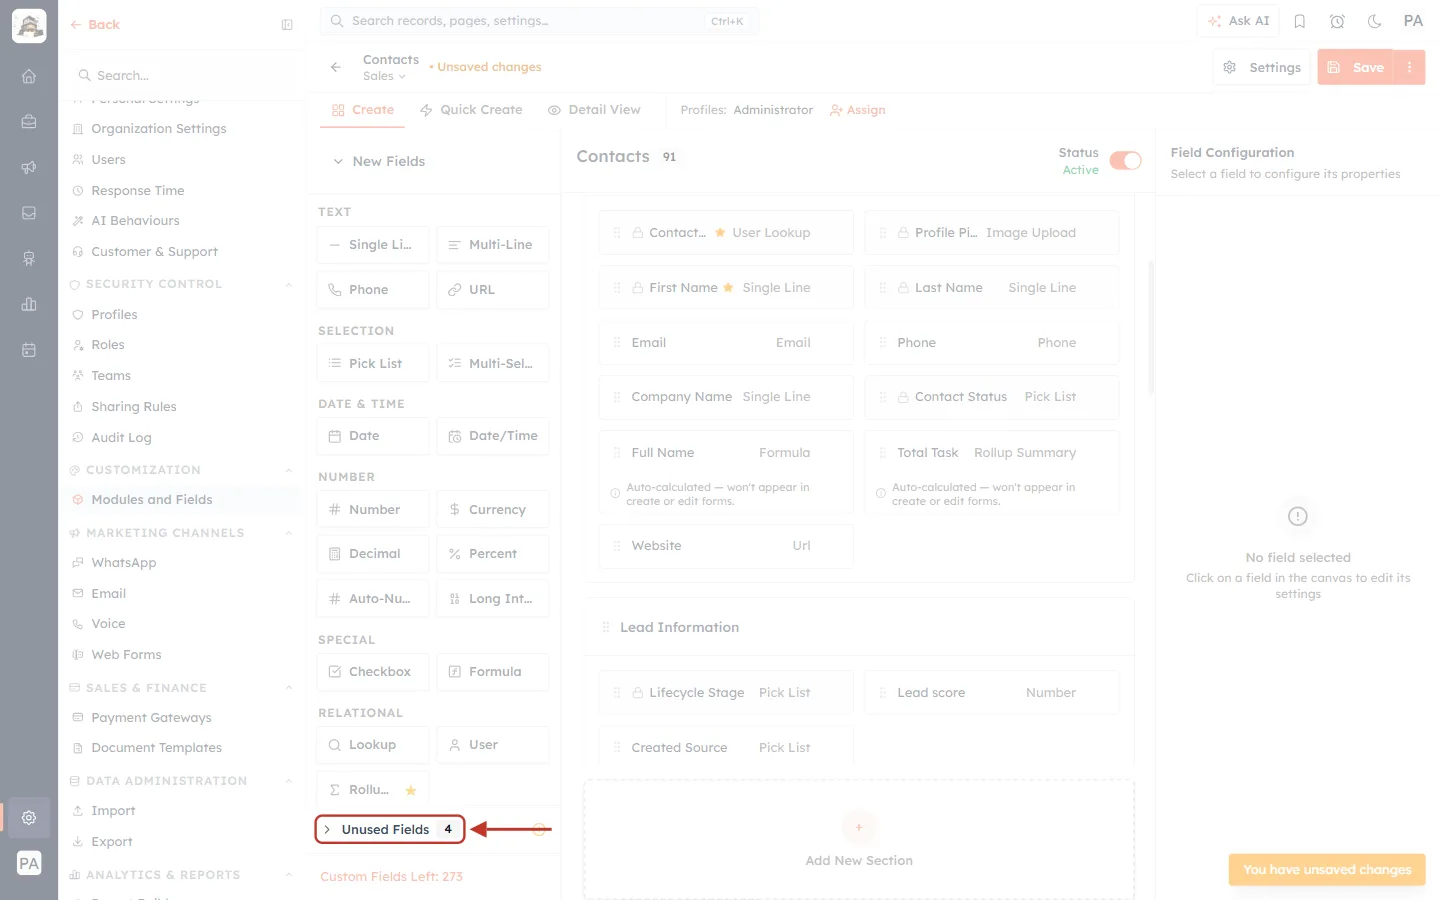Image resolution: width=1440 pixels, height=900 pixels.
Task: Add a Formula field from palette
Action: pyautogui.click(x=493, y=672)
